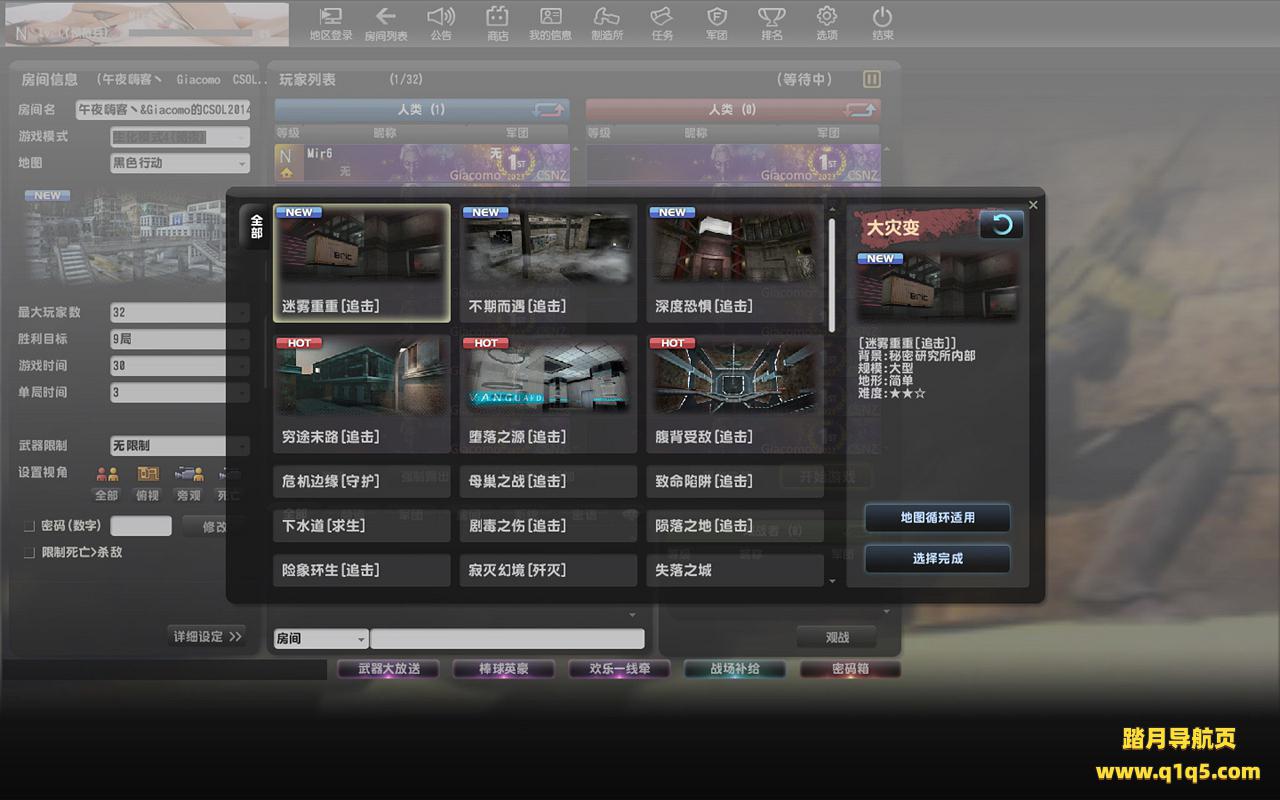Click the 公告 announcement speaker icon
1280x800 pixels.
[441, 23]
